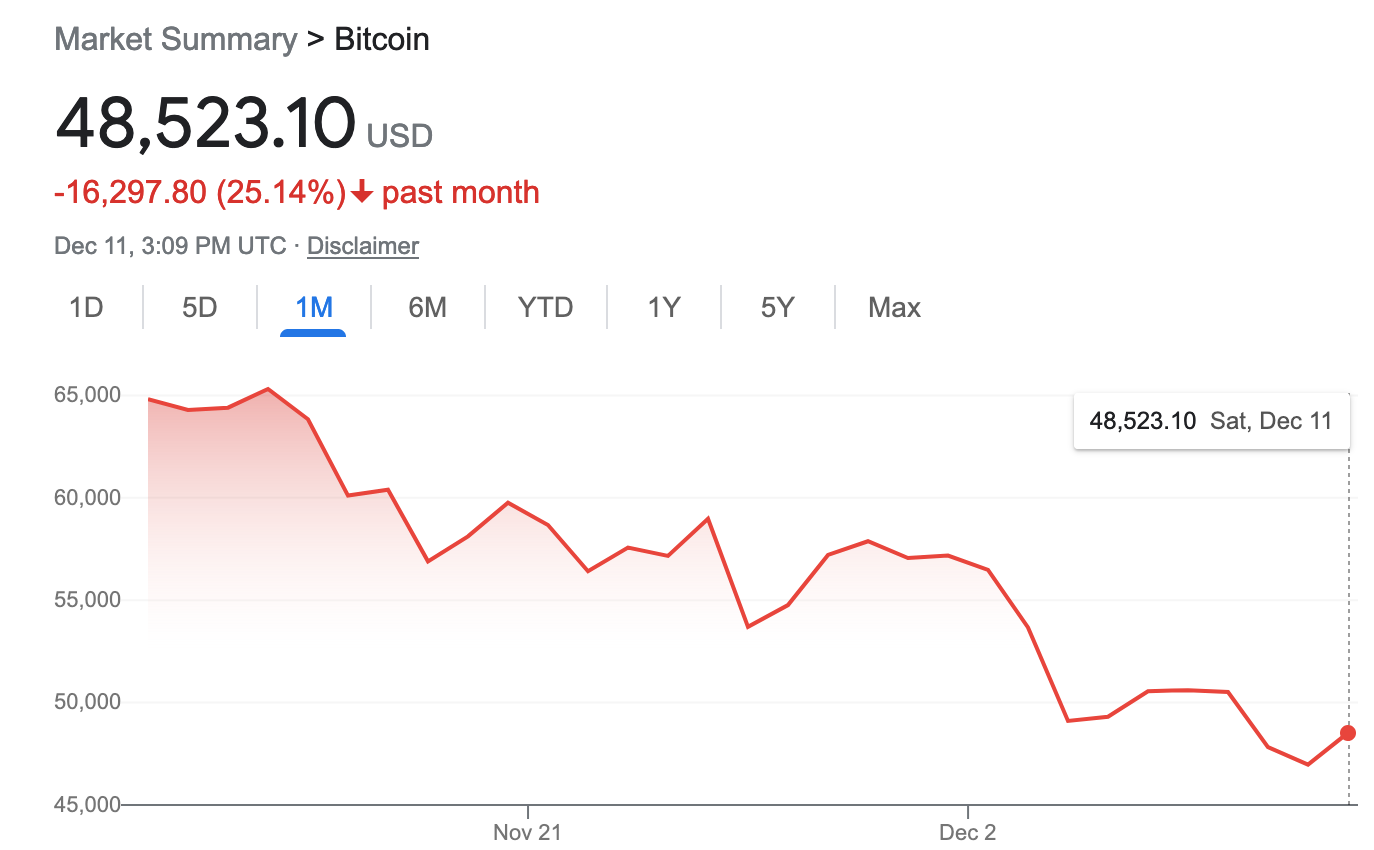The width and height of the screenshot is (1374, 850).
Task: Click the red endpoint dot on chart
Action: [x=1348, y=733]
